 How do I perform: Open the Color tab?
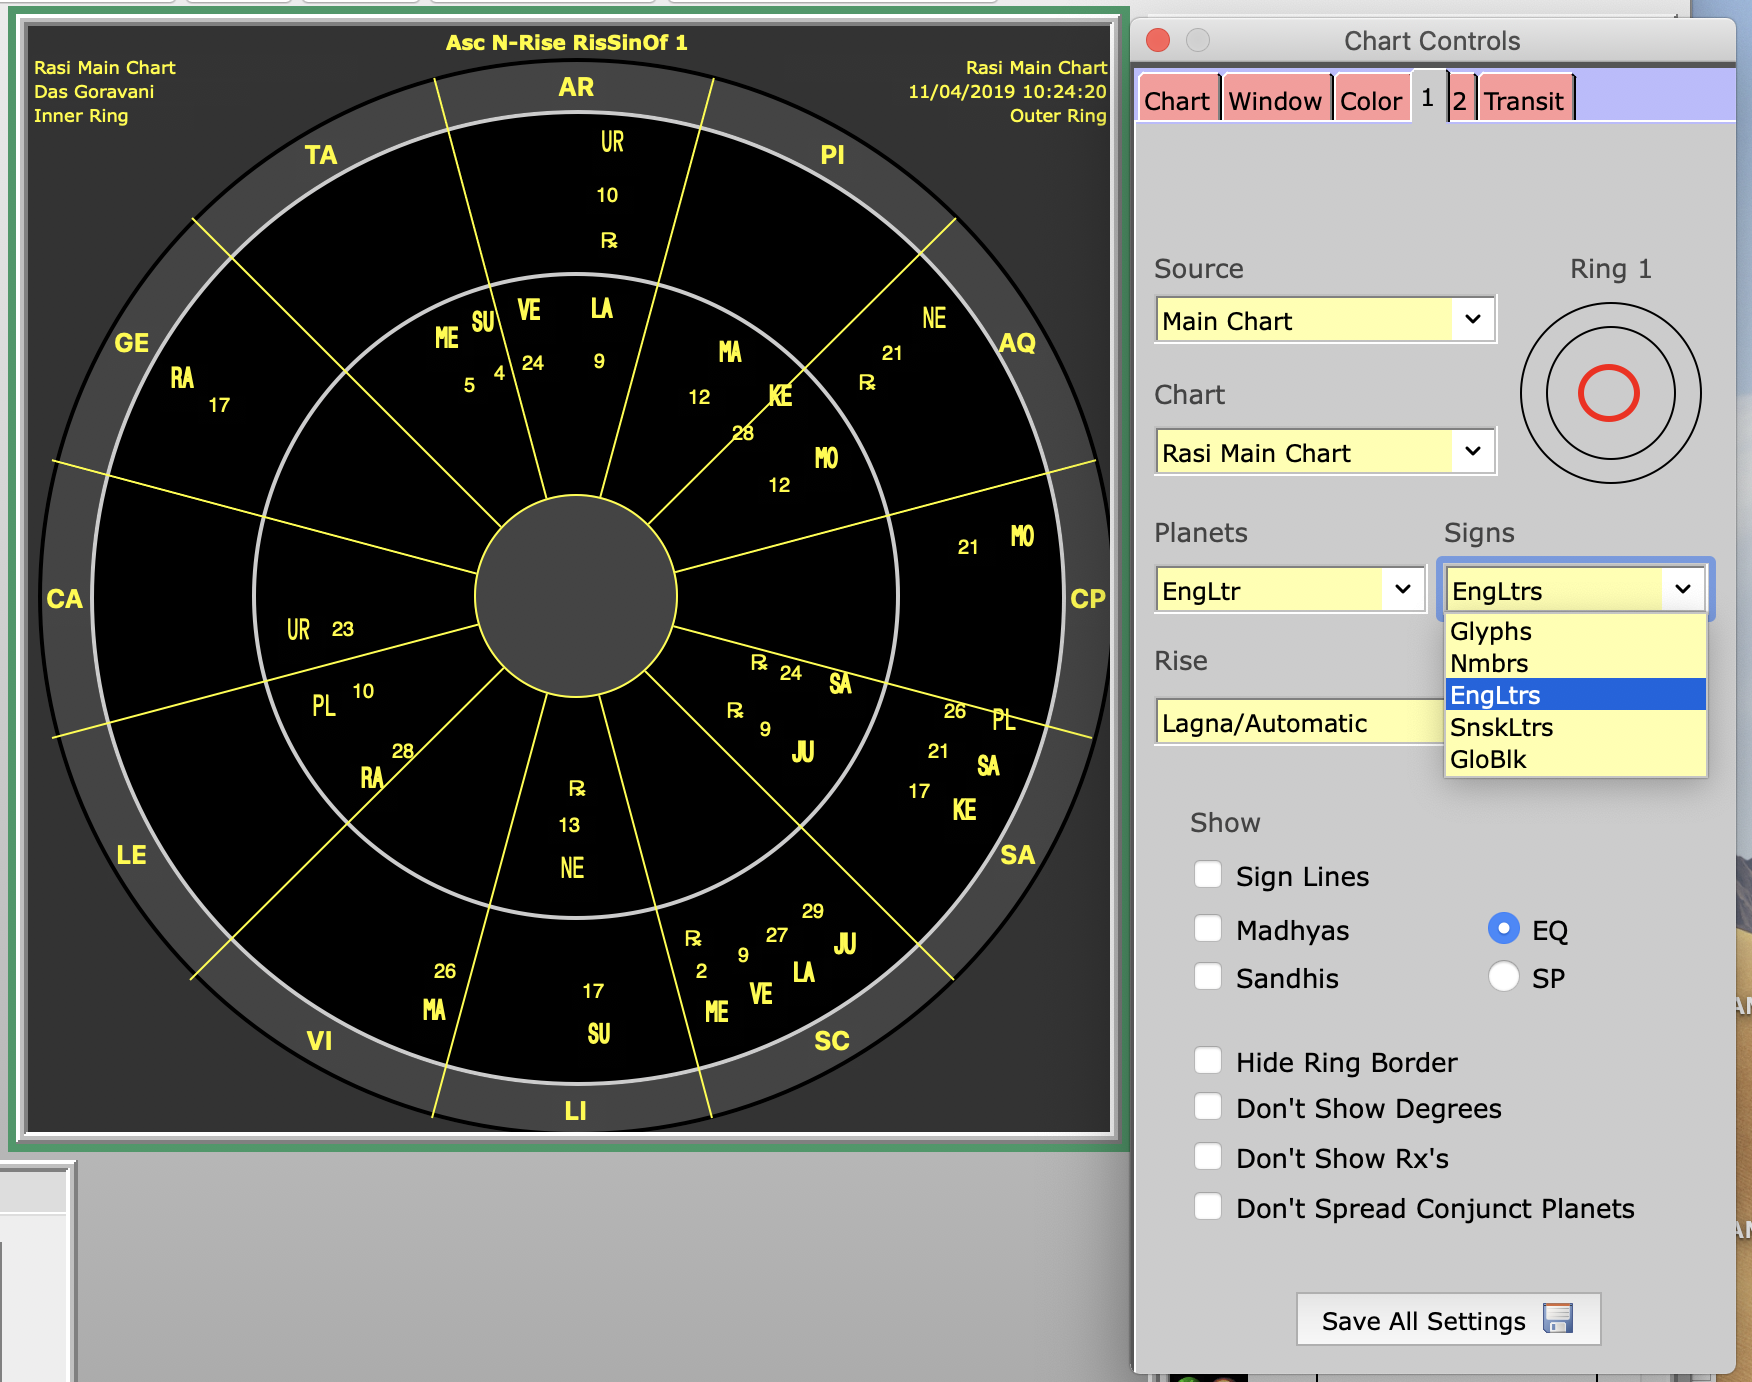1370,101
